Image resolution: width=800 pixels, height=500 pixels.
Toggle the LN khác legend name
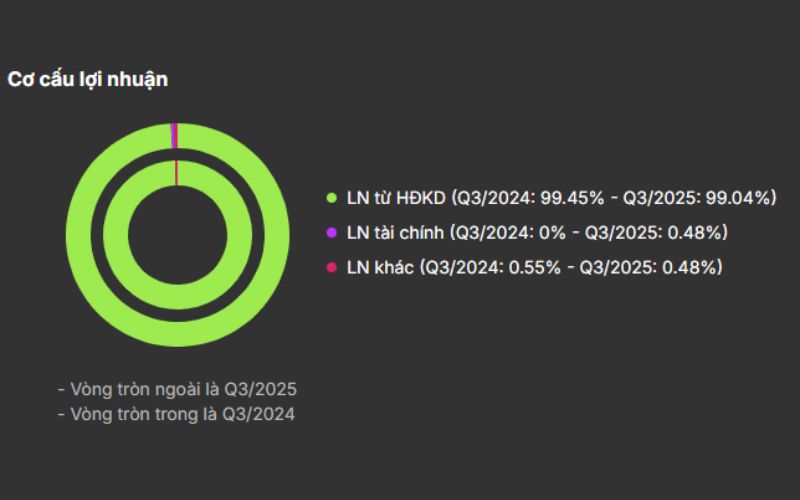[379, 267]
